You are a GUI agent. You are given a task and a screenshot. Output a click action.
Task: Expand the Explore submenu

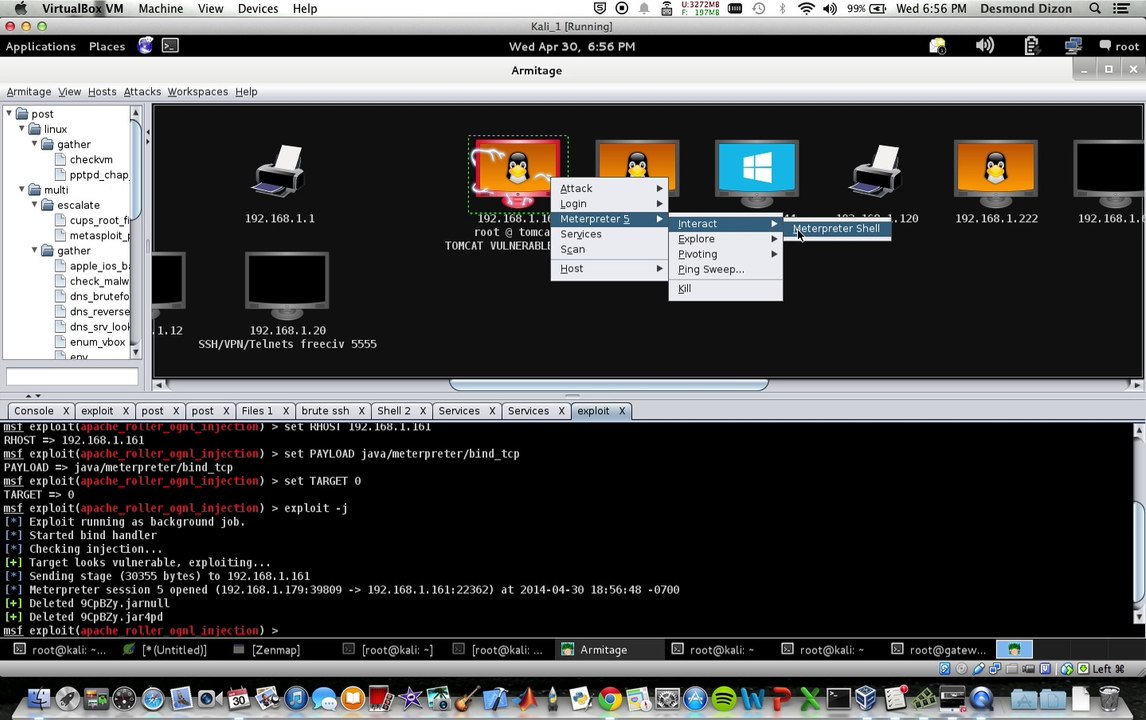pyautogui.click(x=726, y=239)
